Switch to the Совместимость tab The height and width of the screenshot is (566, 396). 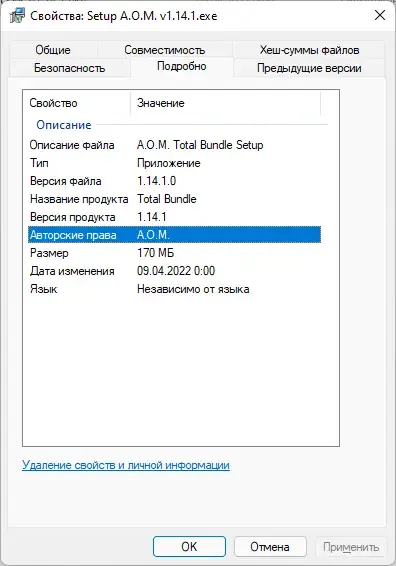click(165, 50)
